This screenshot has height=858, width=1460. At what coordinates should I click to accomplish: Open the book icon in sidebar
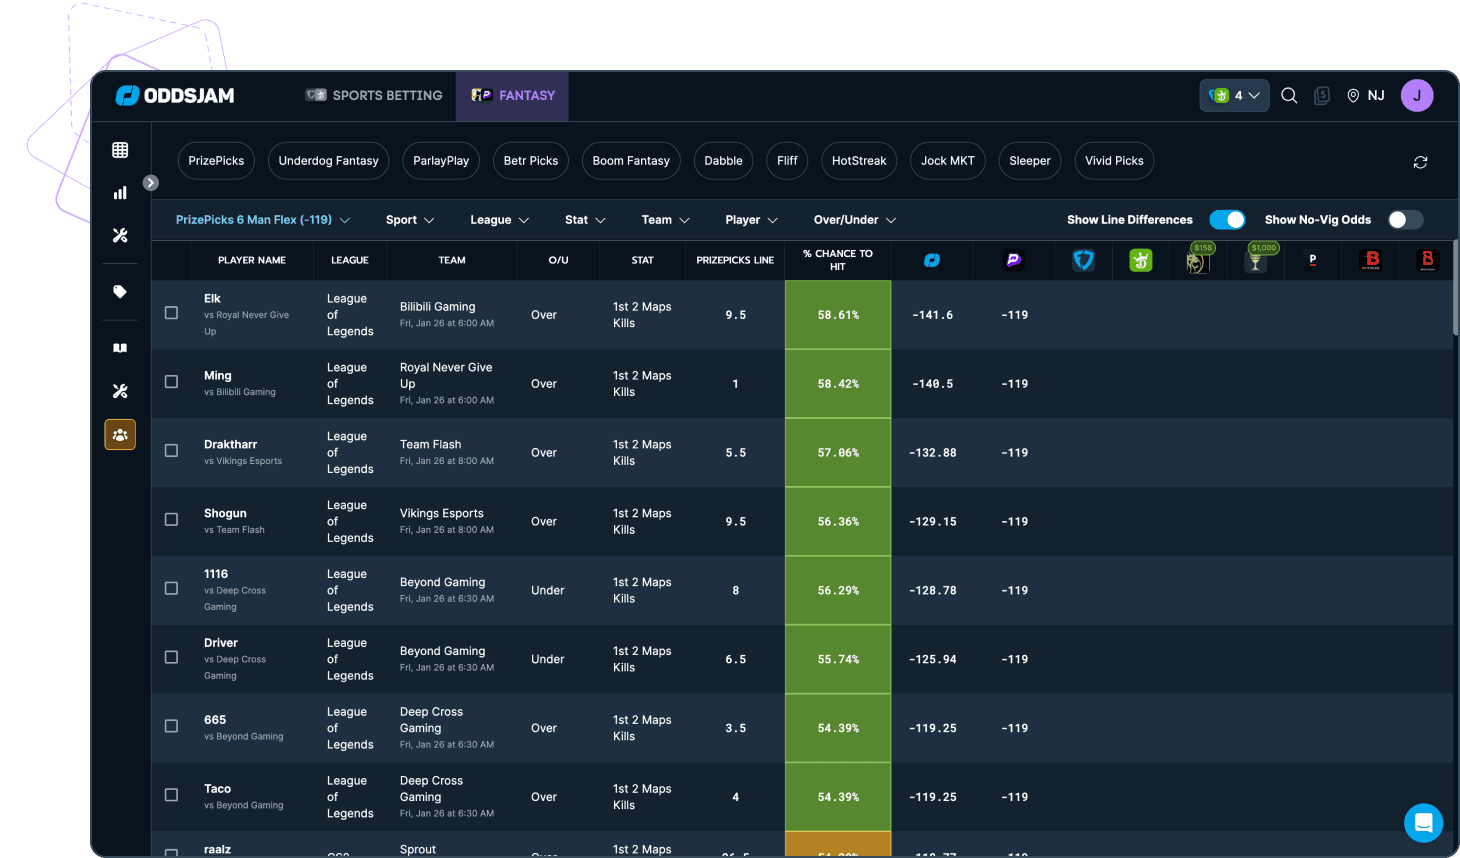pyautogui.click(x=120, y=348)
